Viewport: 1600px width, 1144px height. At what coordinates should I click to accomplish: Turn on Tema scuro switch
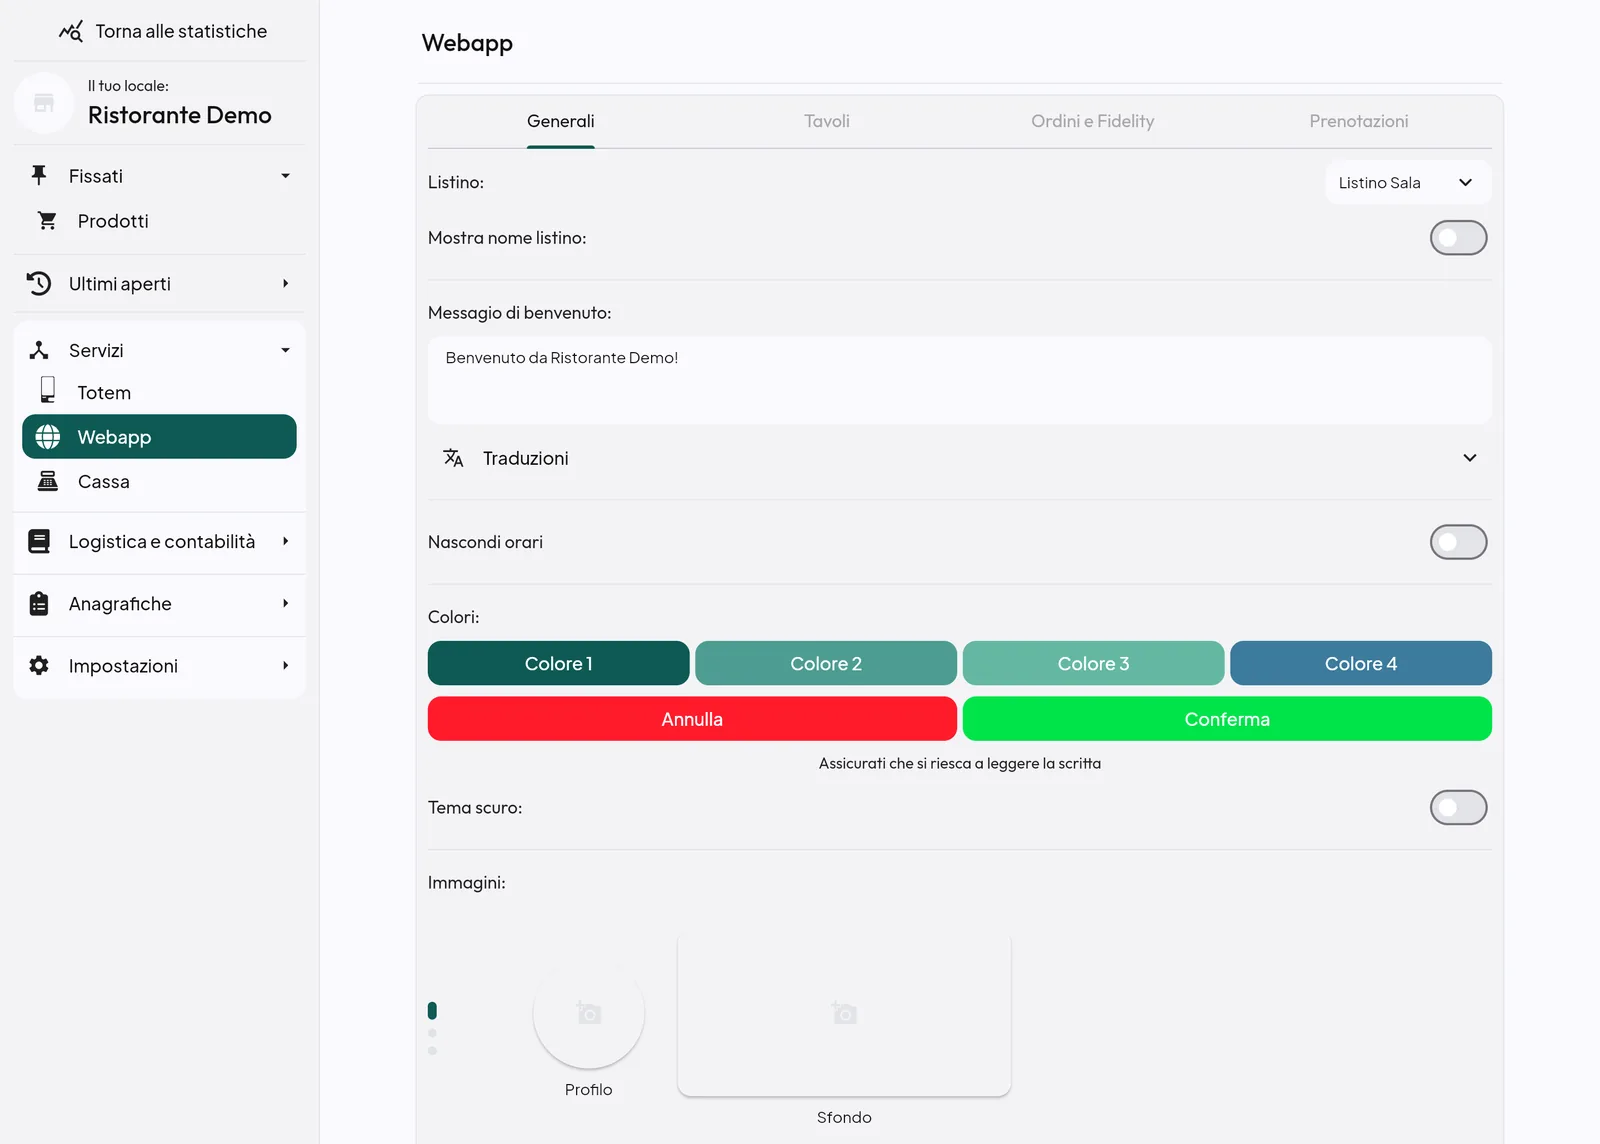(x=1458, y=807)
